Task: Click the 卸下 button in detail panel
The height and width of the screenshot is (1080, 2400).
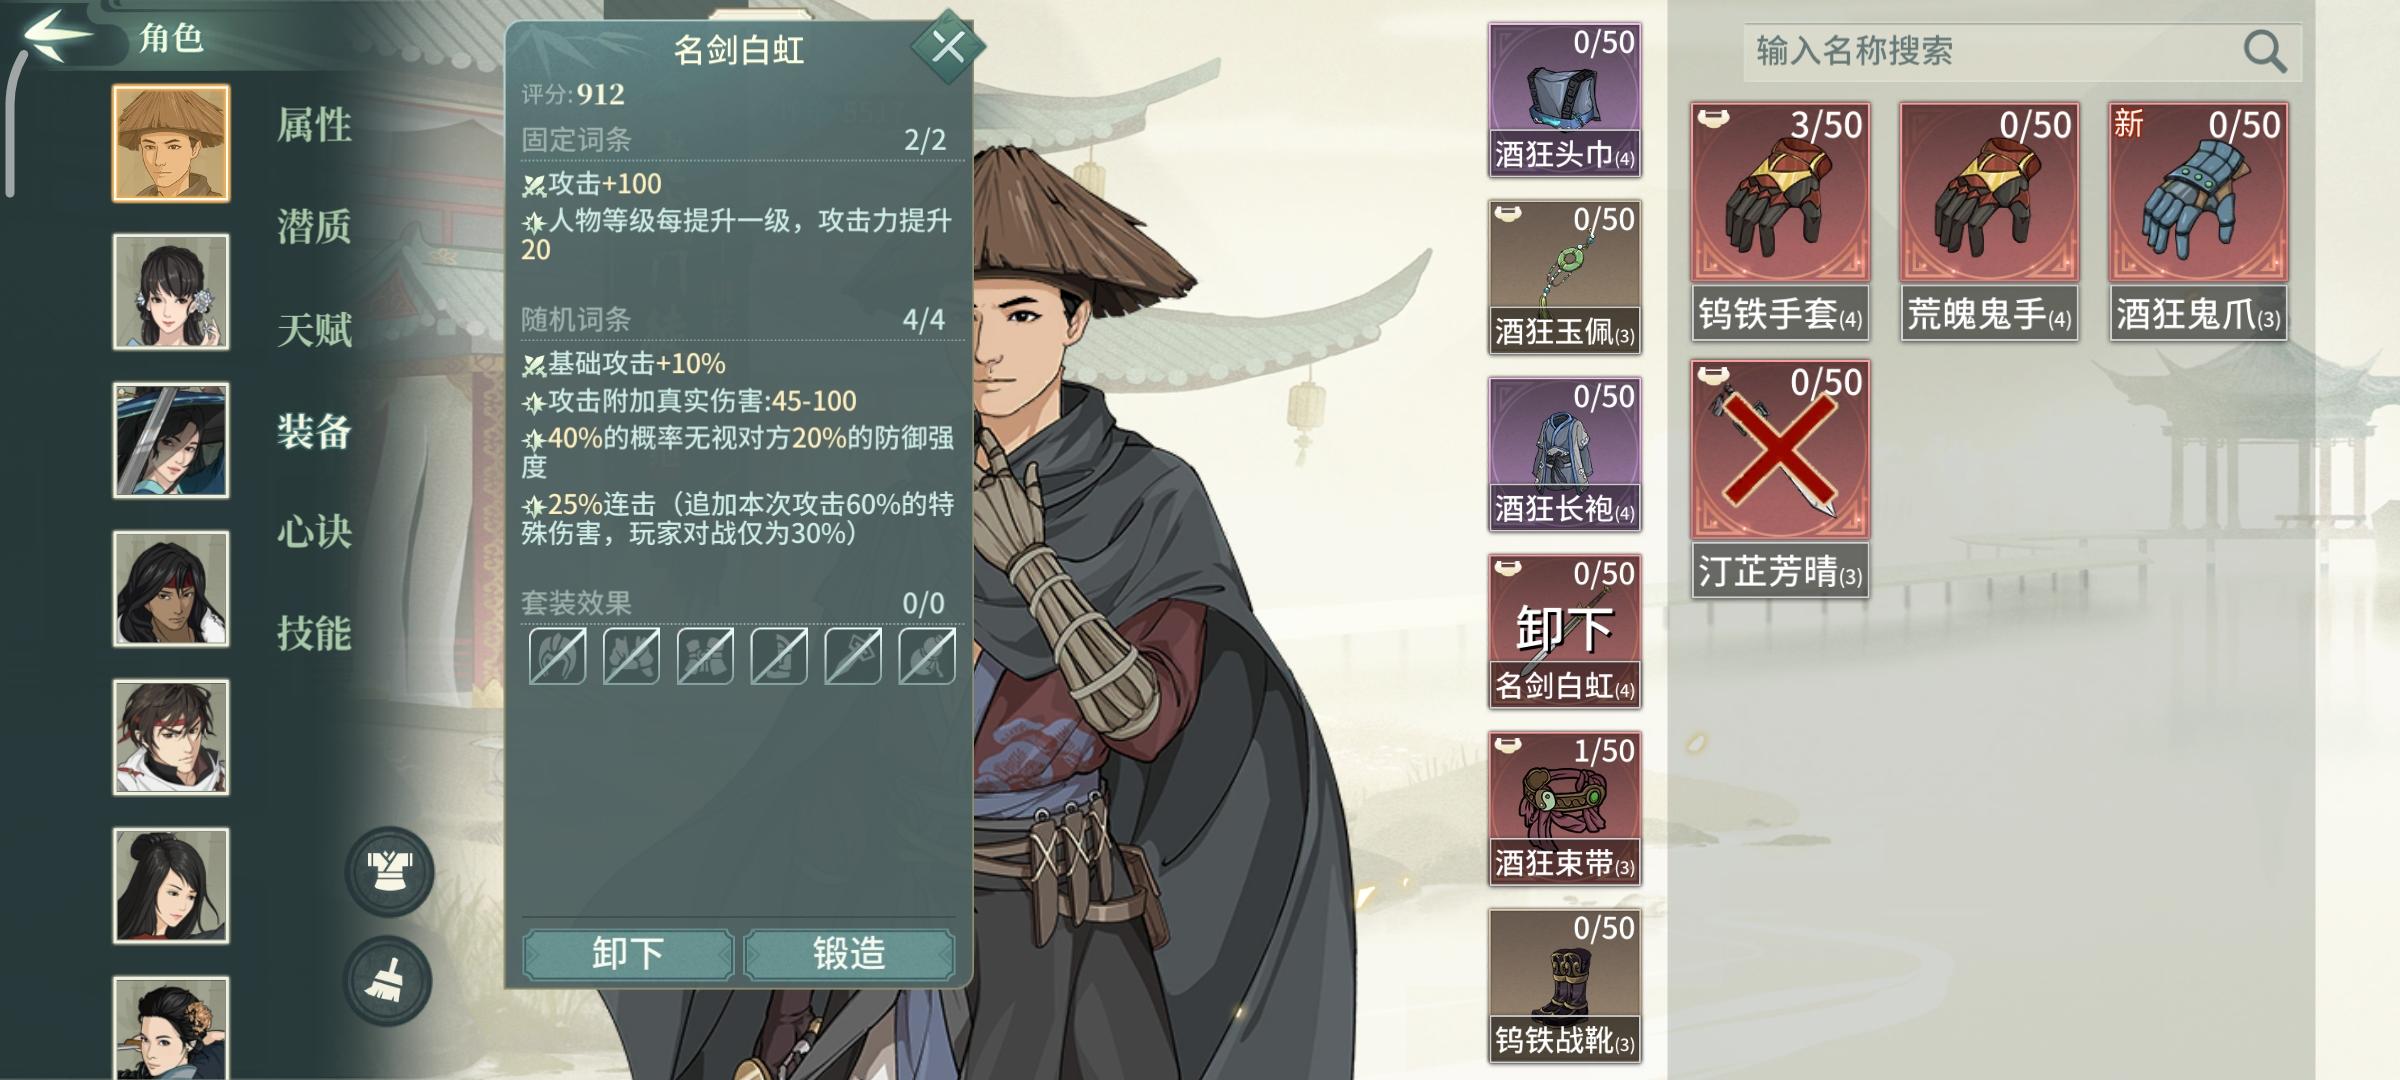Action: click(628, 954)
